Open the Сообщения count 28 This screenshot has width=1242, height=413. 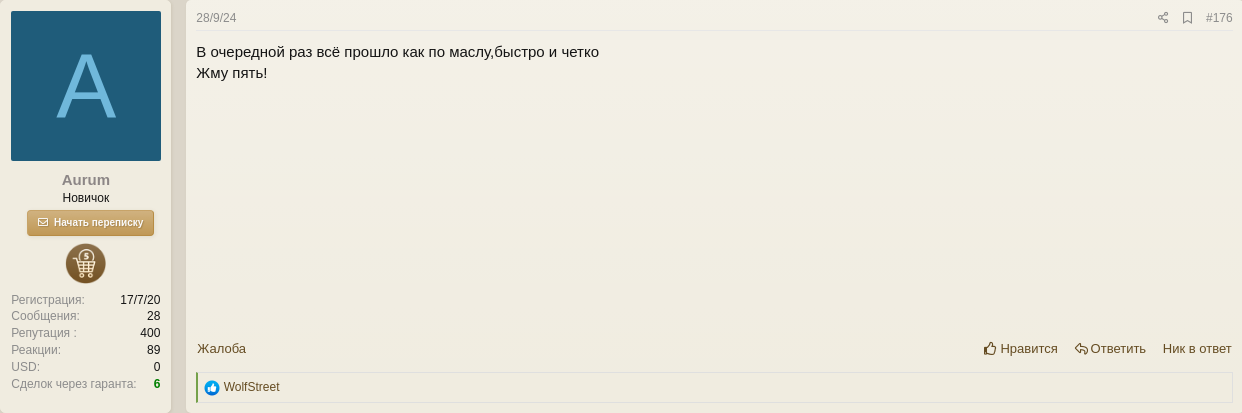coord(153,316)
